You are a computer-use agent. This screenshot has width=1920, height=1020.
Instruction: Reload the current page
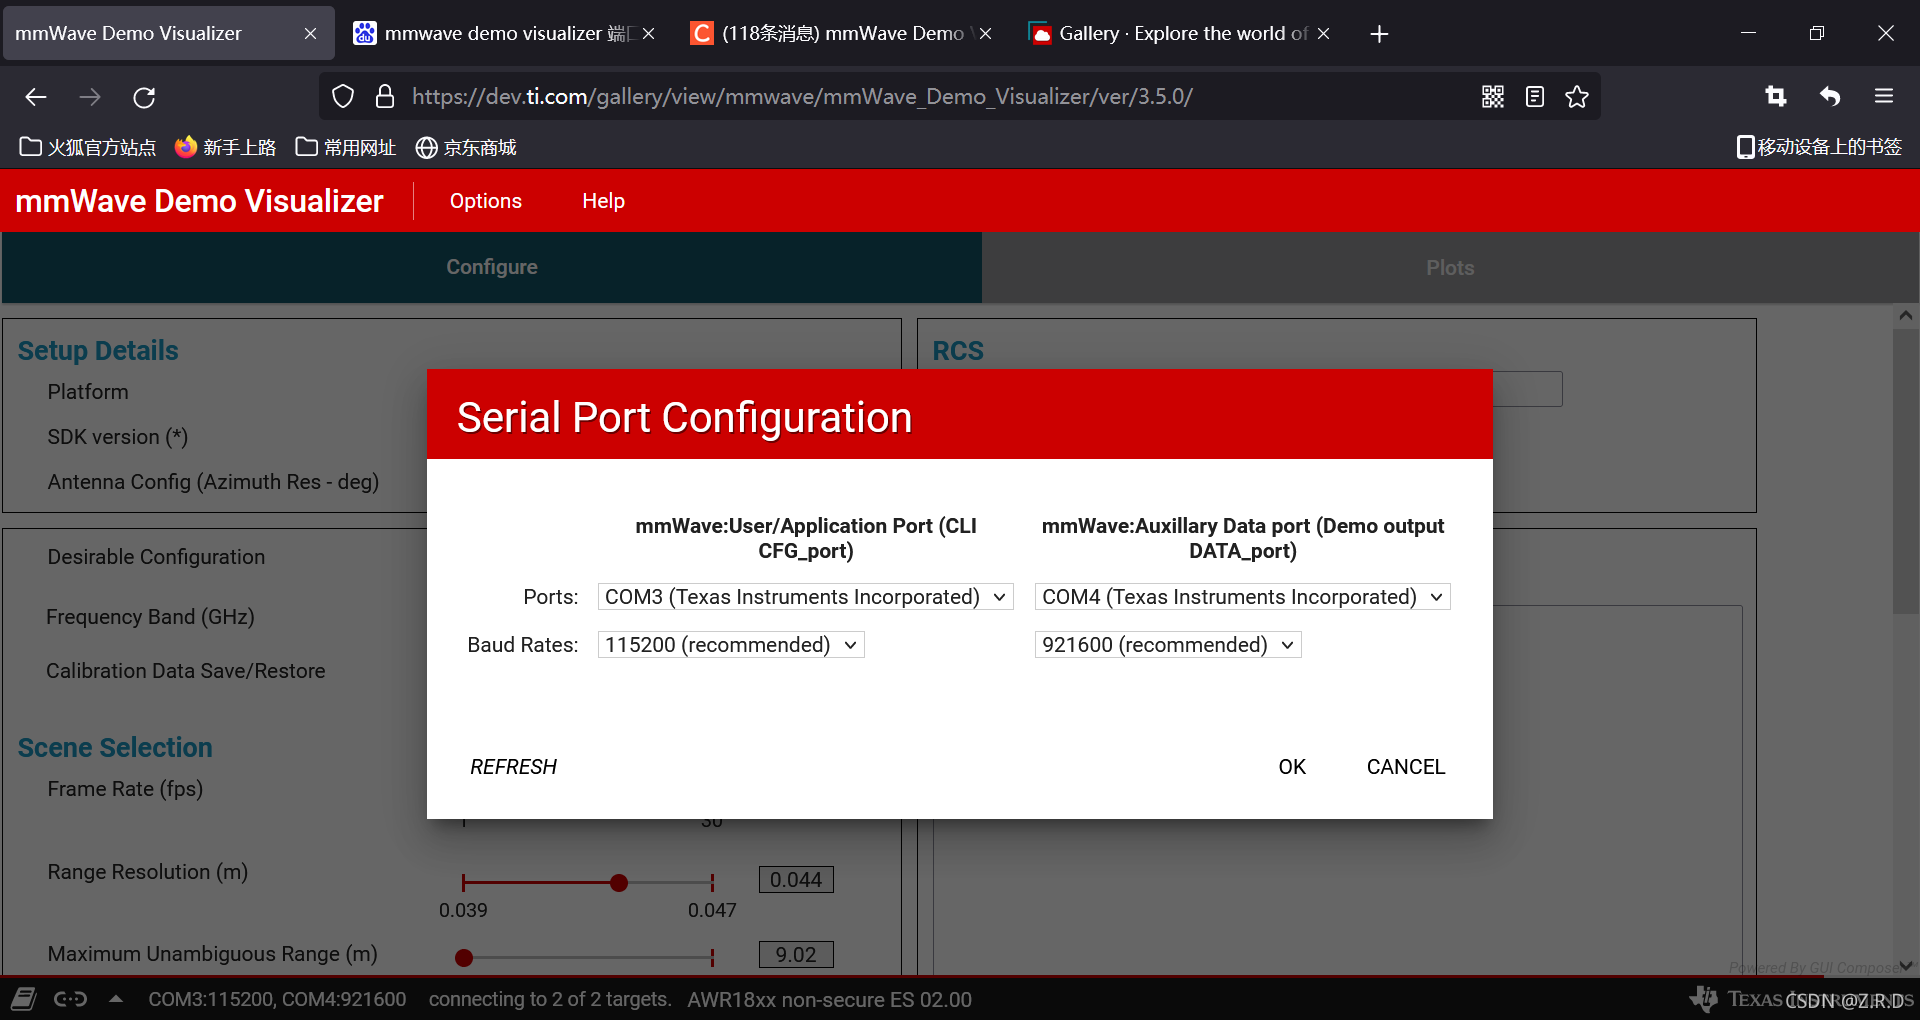click(144, 97)
